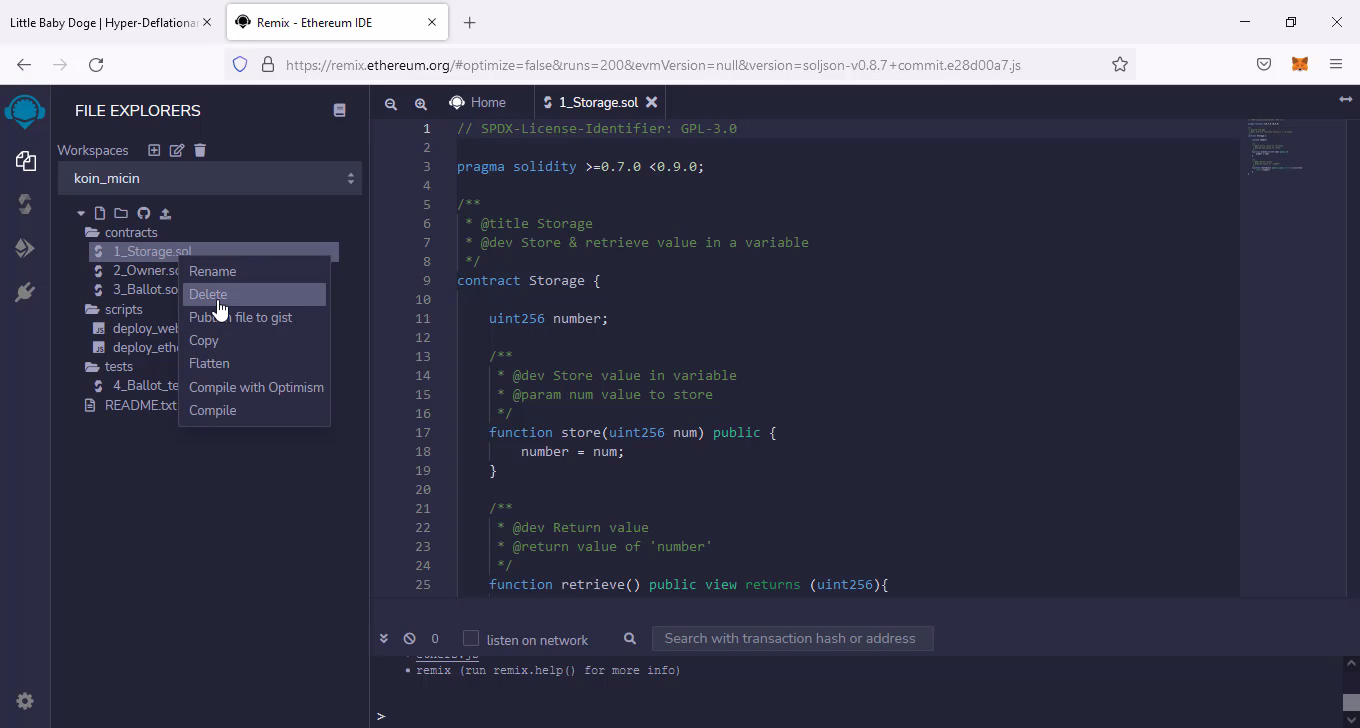
Task: Click the transaction hash search field
Action: coord(791,638)
